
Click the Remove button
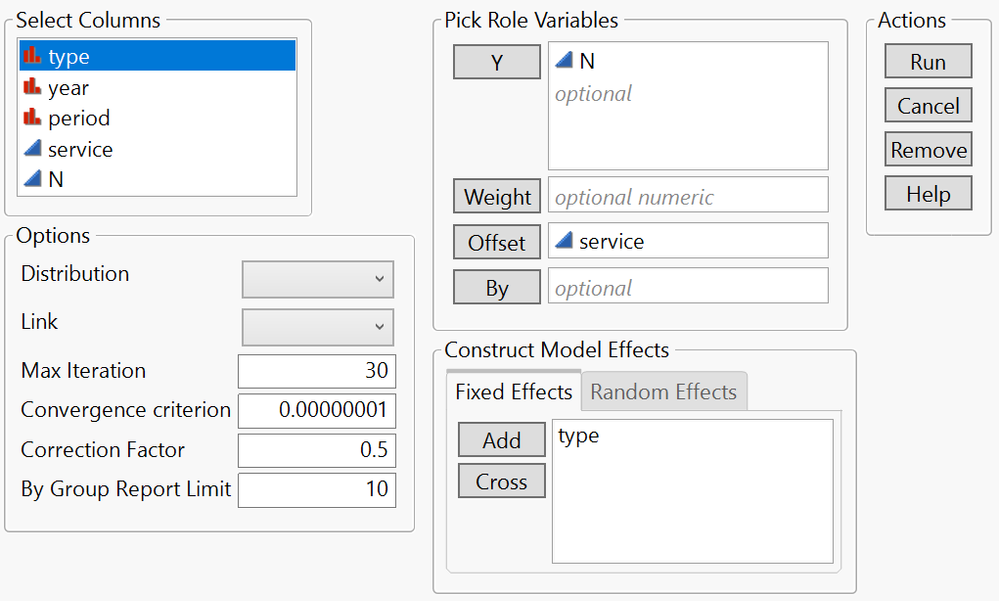[x=928, y=150]
